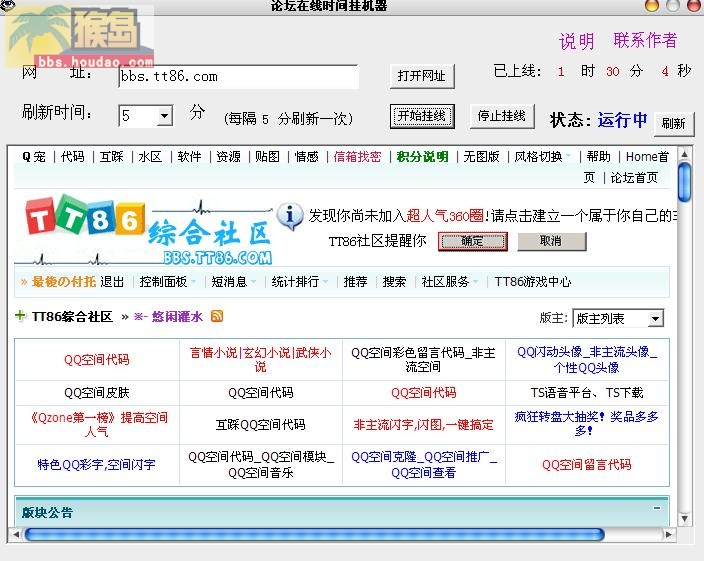
Task: Click the 悠闲灌水 breadcrumb link
Action: point(177,316)
